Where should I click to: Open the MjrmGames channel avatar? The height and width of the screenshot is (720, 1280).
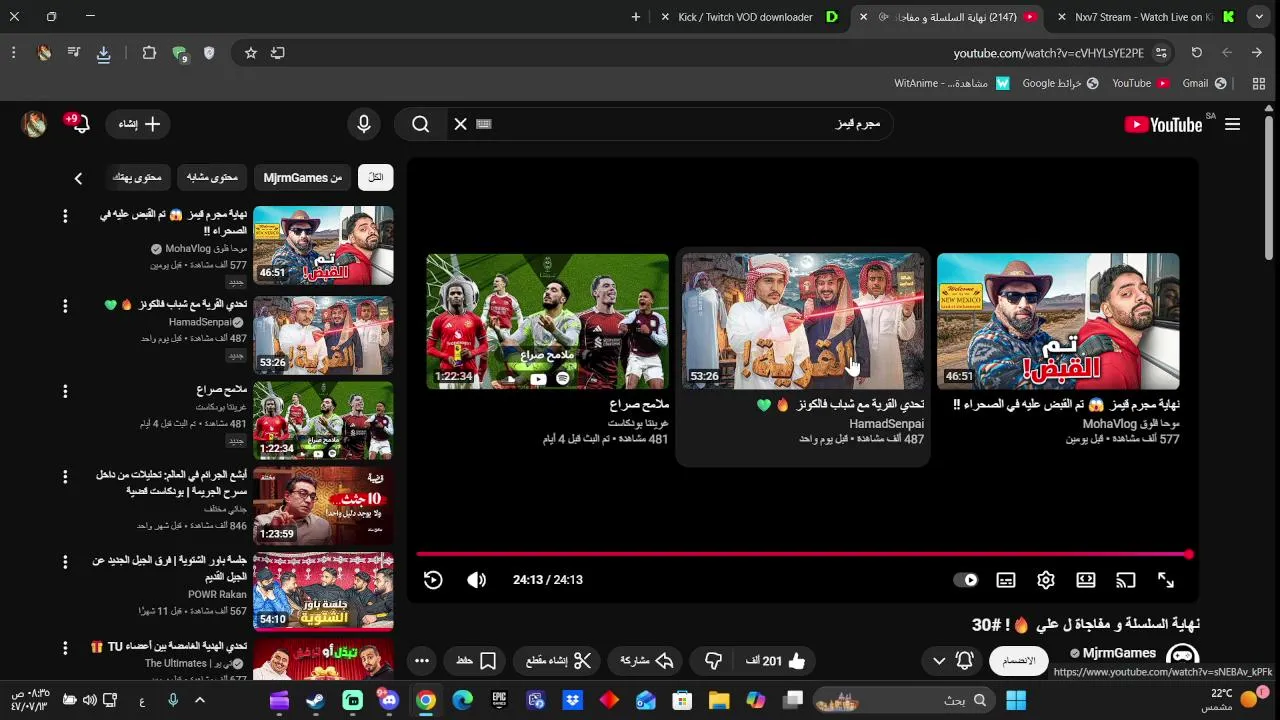tap(1183, 657)
